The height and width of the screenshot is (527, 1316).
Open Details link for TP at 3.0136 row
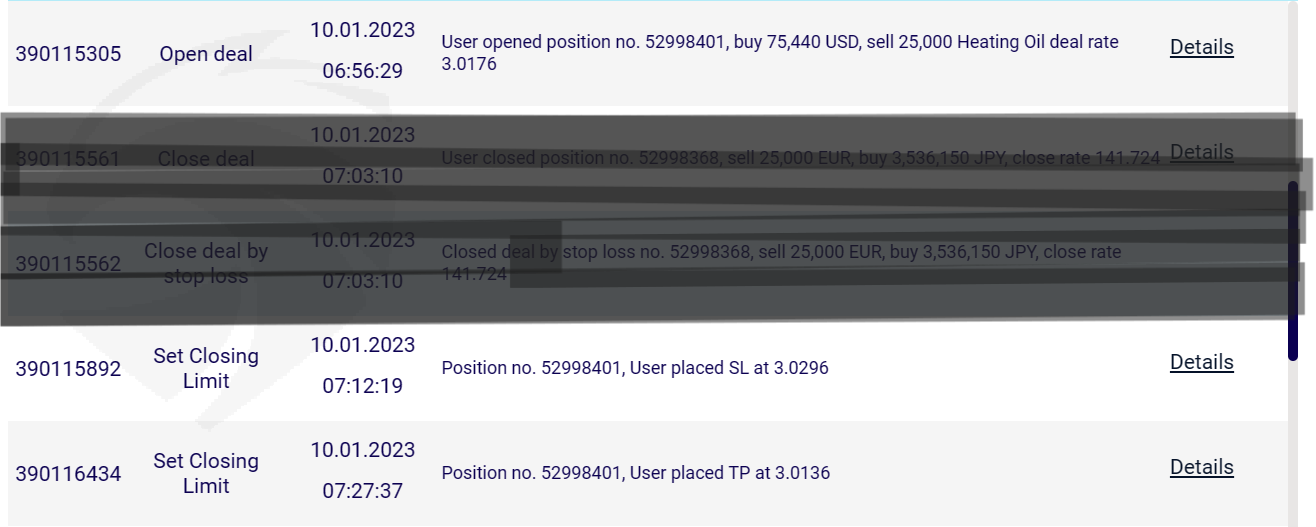click(1201, 467)
